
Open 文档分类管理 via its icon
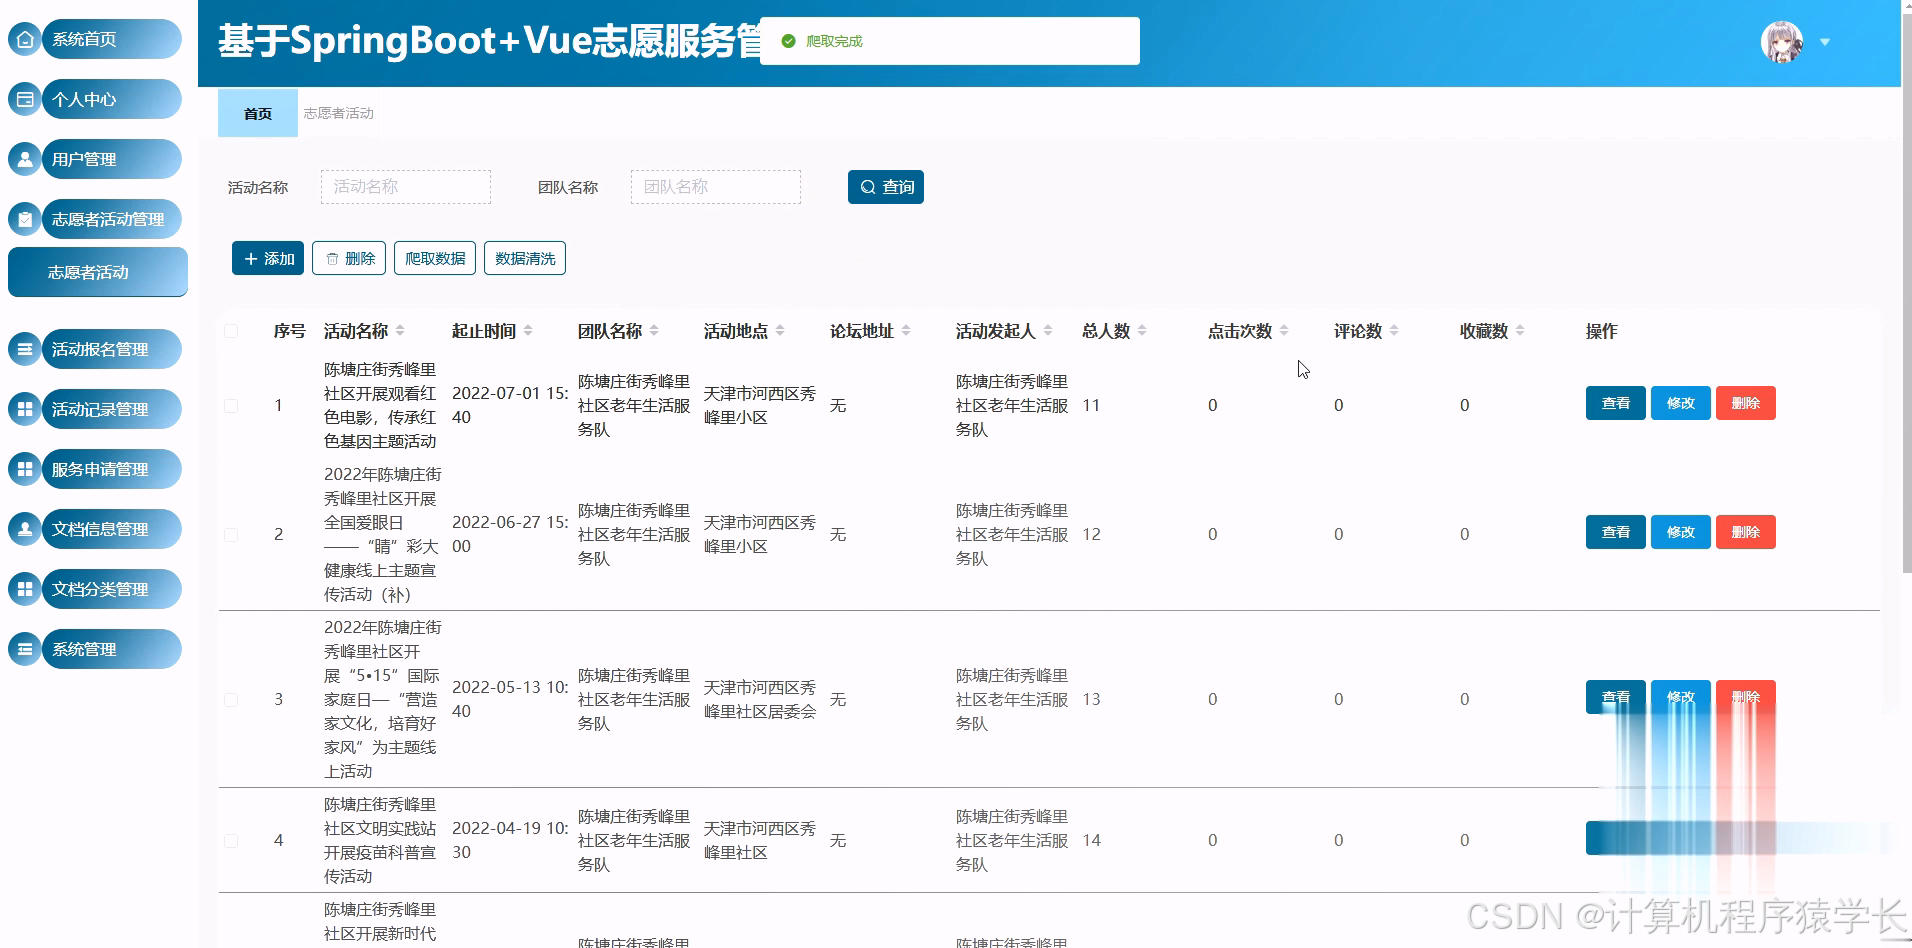(24, 589)
